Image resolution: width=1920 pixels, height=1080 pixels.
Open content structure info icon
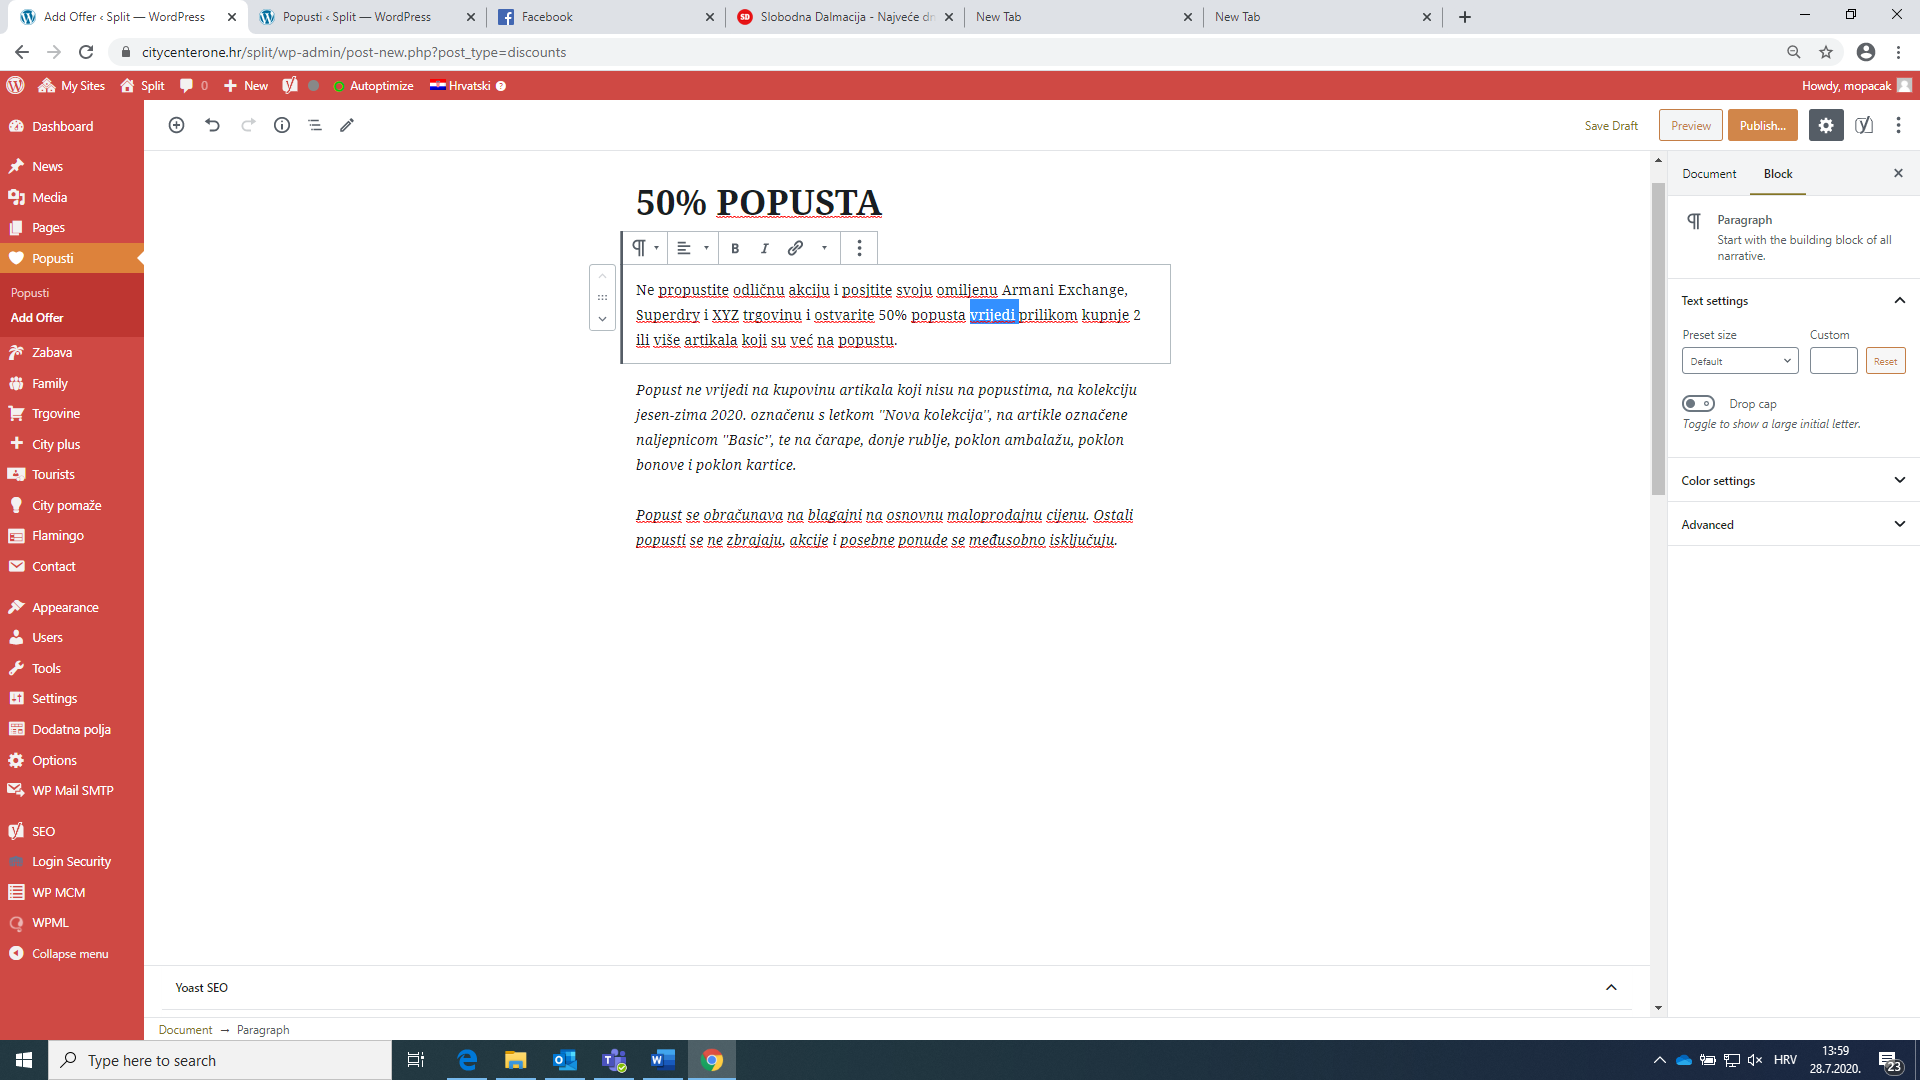pos(282,125)
